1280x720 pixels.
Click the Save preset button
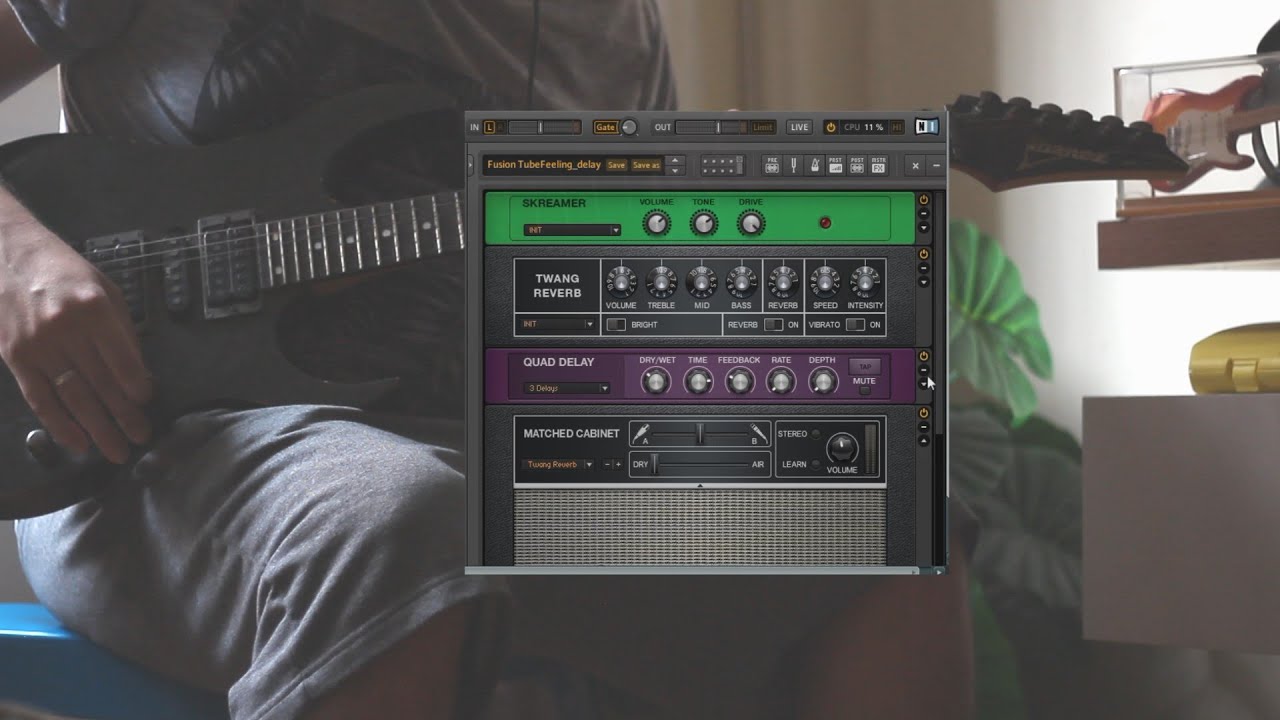click(616, 165)
